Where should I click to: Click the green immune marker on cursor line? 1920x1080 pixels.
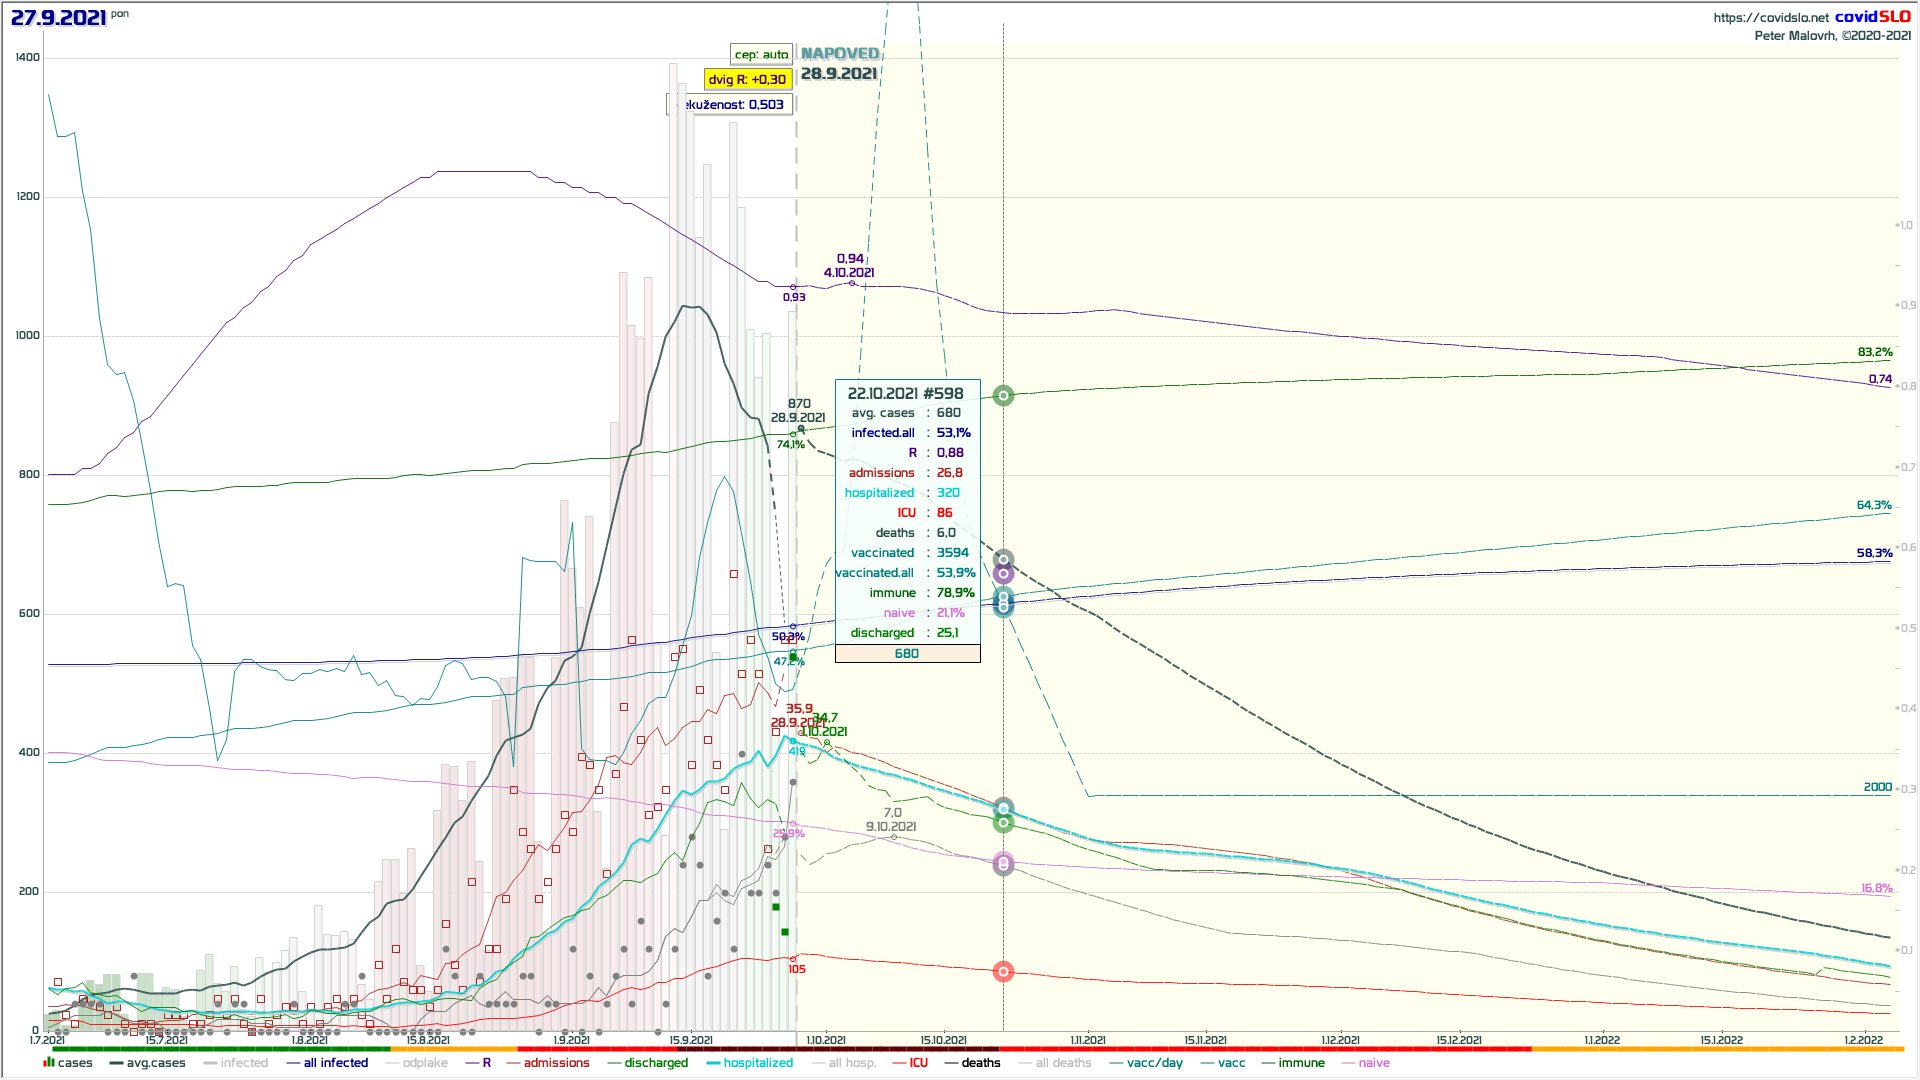1003,396
